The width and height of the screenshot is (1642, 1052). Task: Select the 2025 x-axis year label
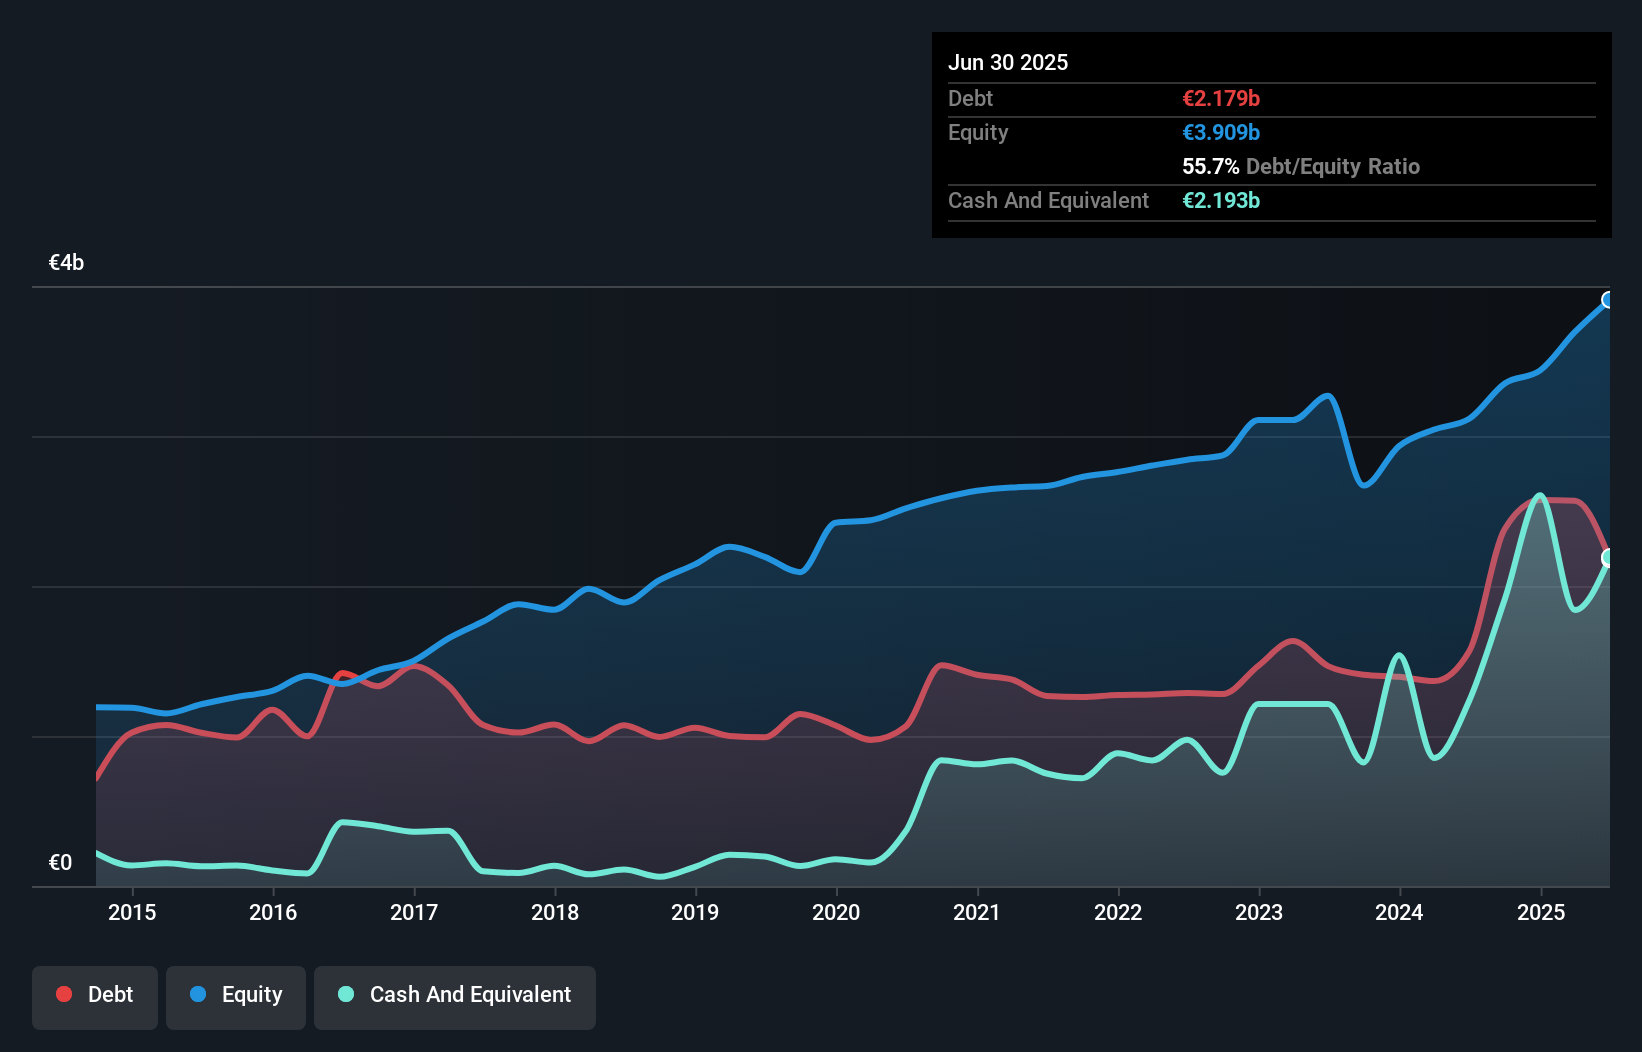tap(1541, 912)
